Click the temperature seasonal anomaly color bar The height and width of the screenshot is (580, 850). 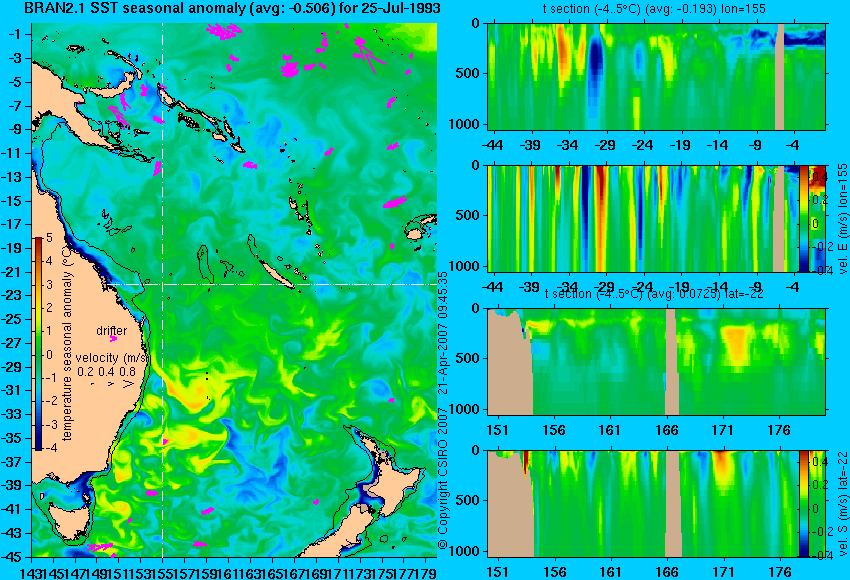(x=38, y=344)
